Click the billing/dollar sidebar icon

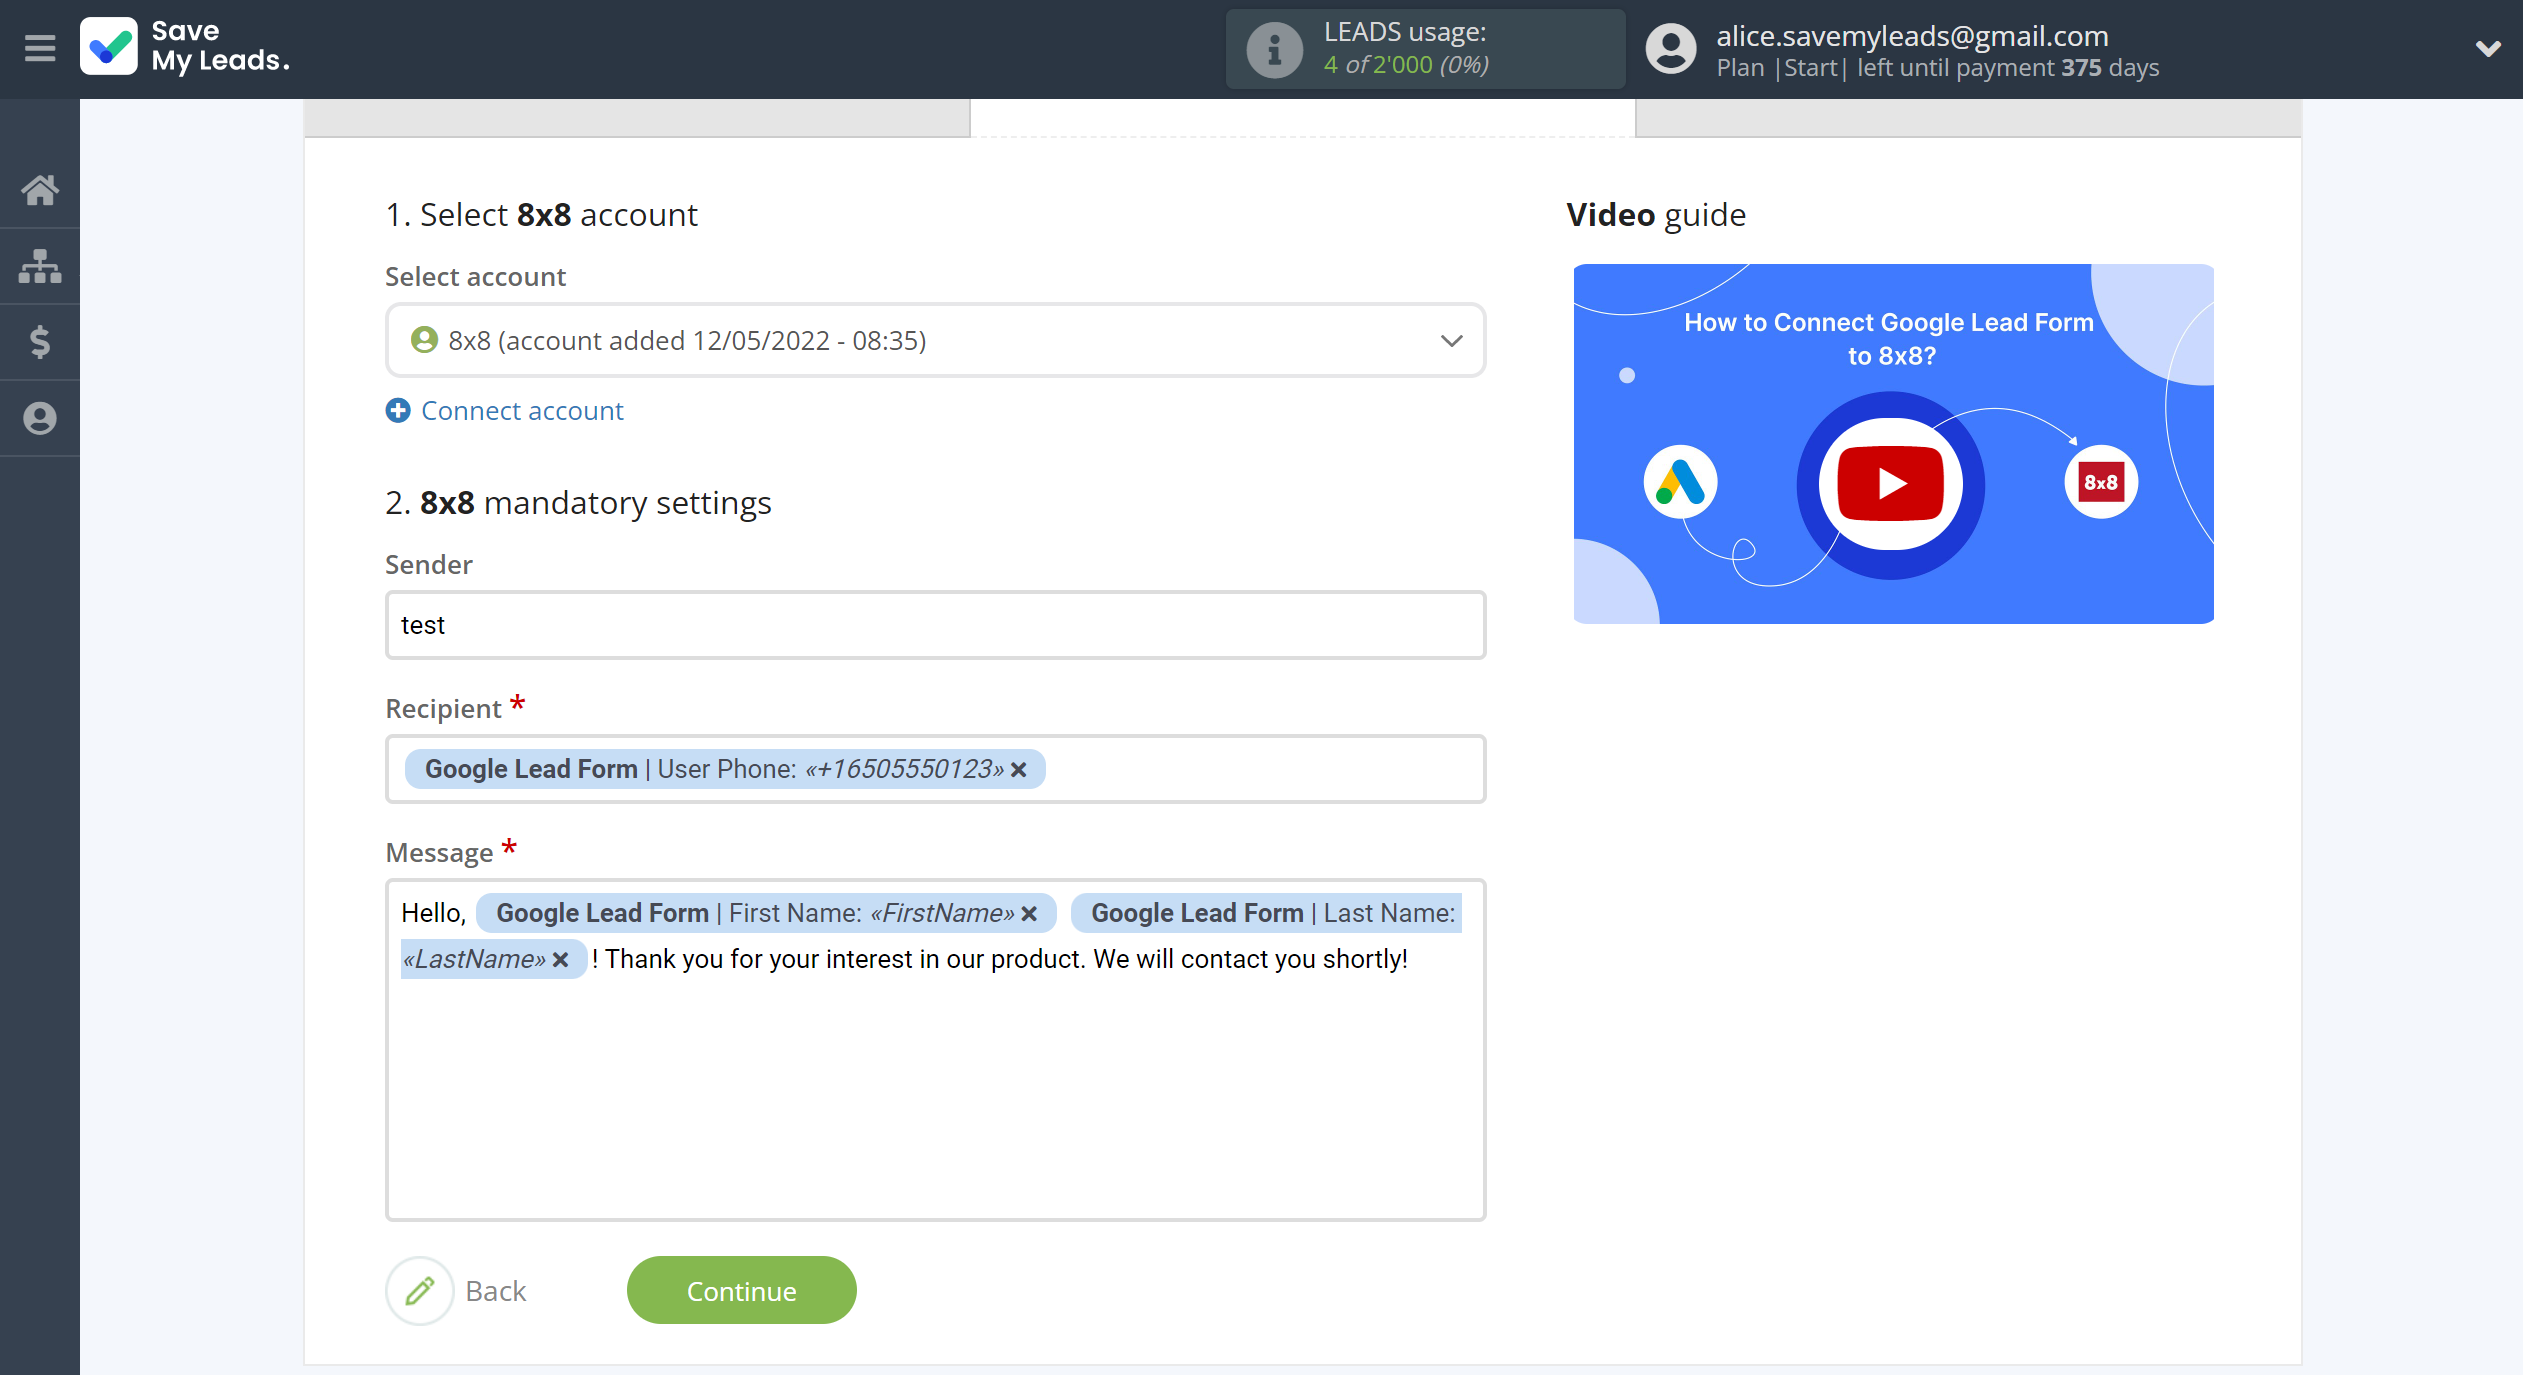tap(41, 340)
